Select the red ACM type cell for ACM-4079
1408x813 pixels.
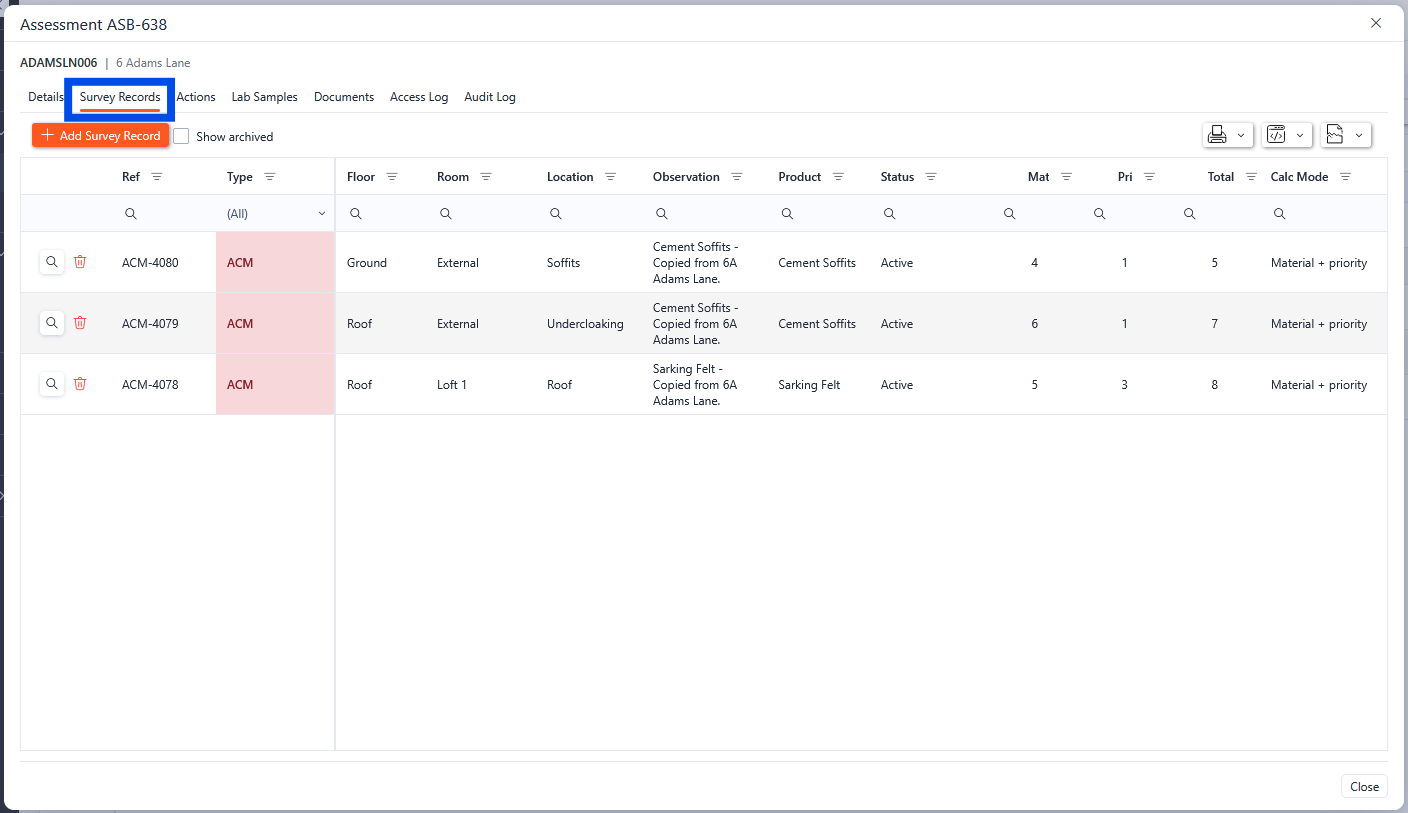pyautogui.click(x=275, y=324)
